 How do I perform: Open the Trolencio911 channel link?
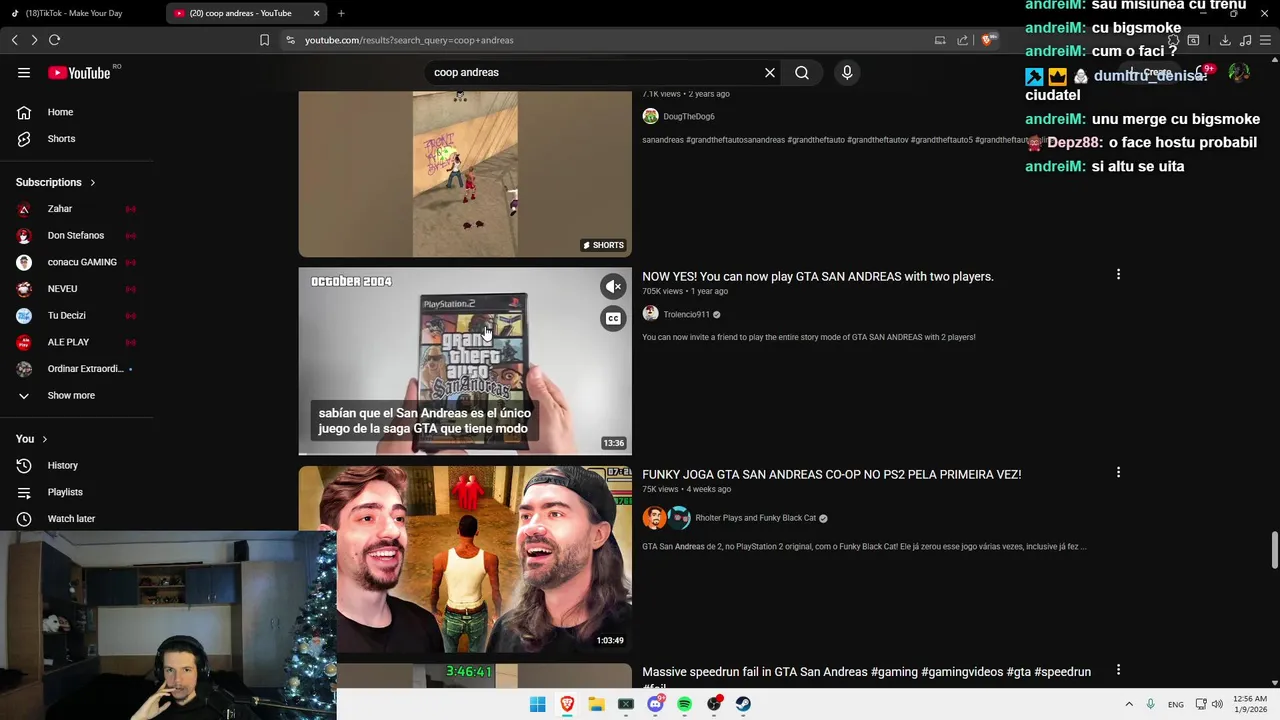686,314
